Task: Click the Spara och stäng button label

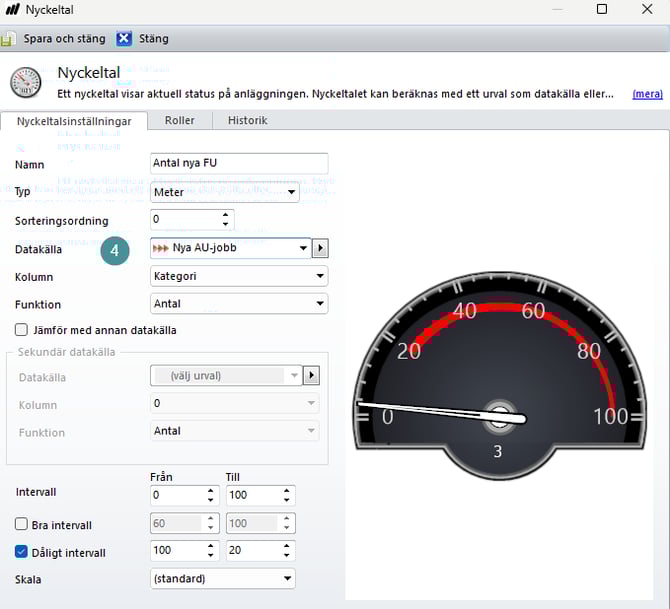Action: (x=64, y=39)
